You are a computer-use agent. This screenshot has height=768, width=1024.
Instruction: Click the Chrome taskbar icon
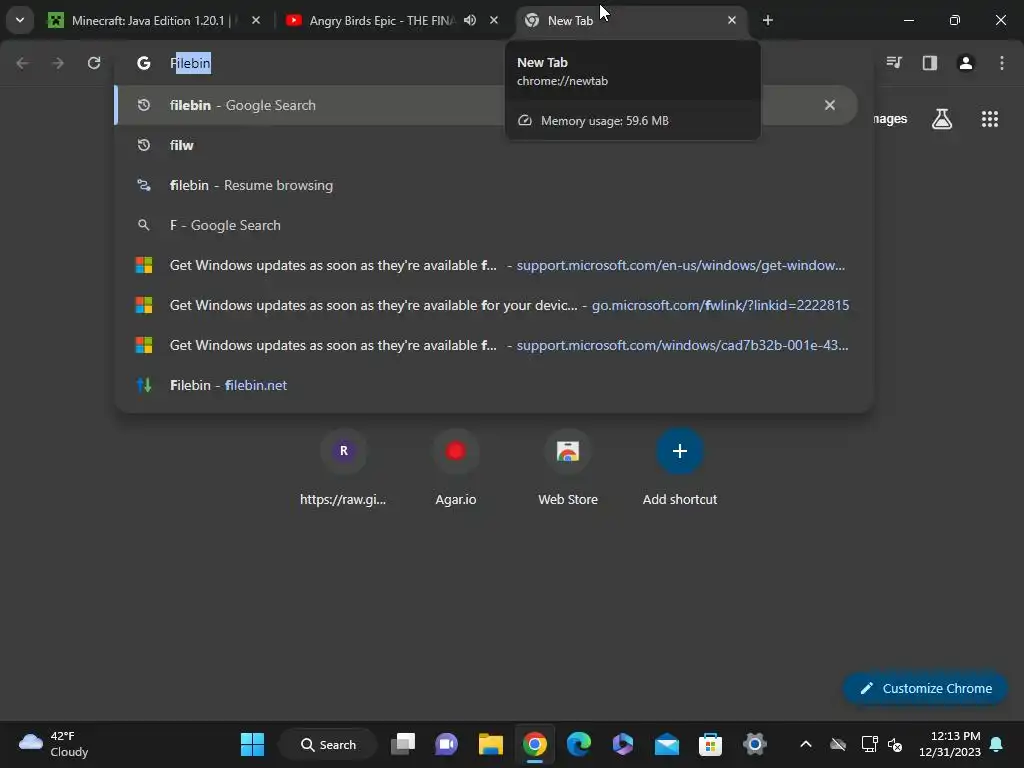pyautogui.click(x=534, y=744)
